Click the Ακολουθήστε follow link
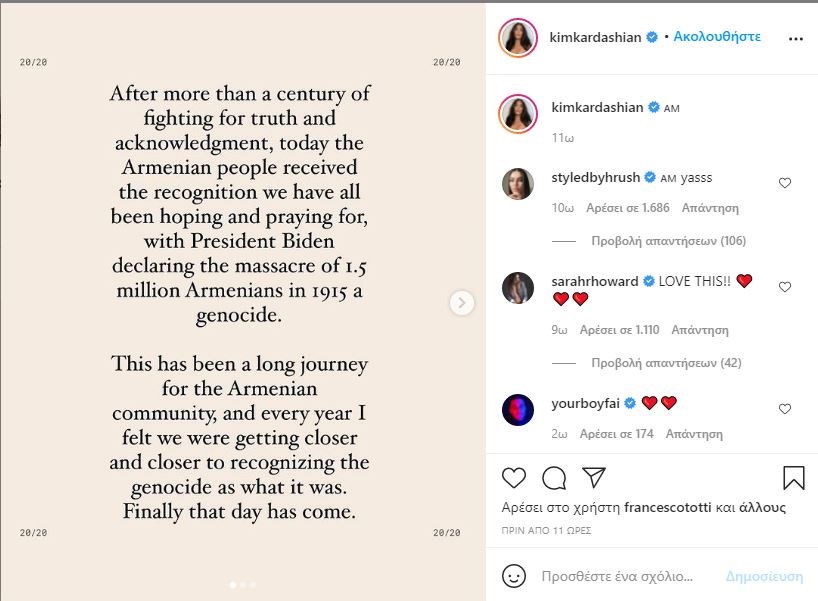Image resolution: width=818 pixels, height=601 pixels. (717, 37)
